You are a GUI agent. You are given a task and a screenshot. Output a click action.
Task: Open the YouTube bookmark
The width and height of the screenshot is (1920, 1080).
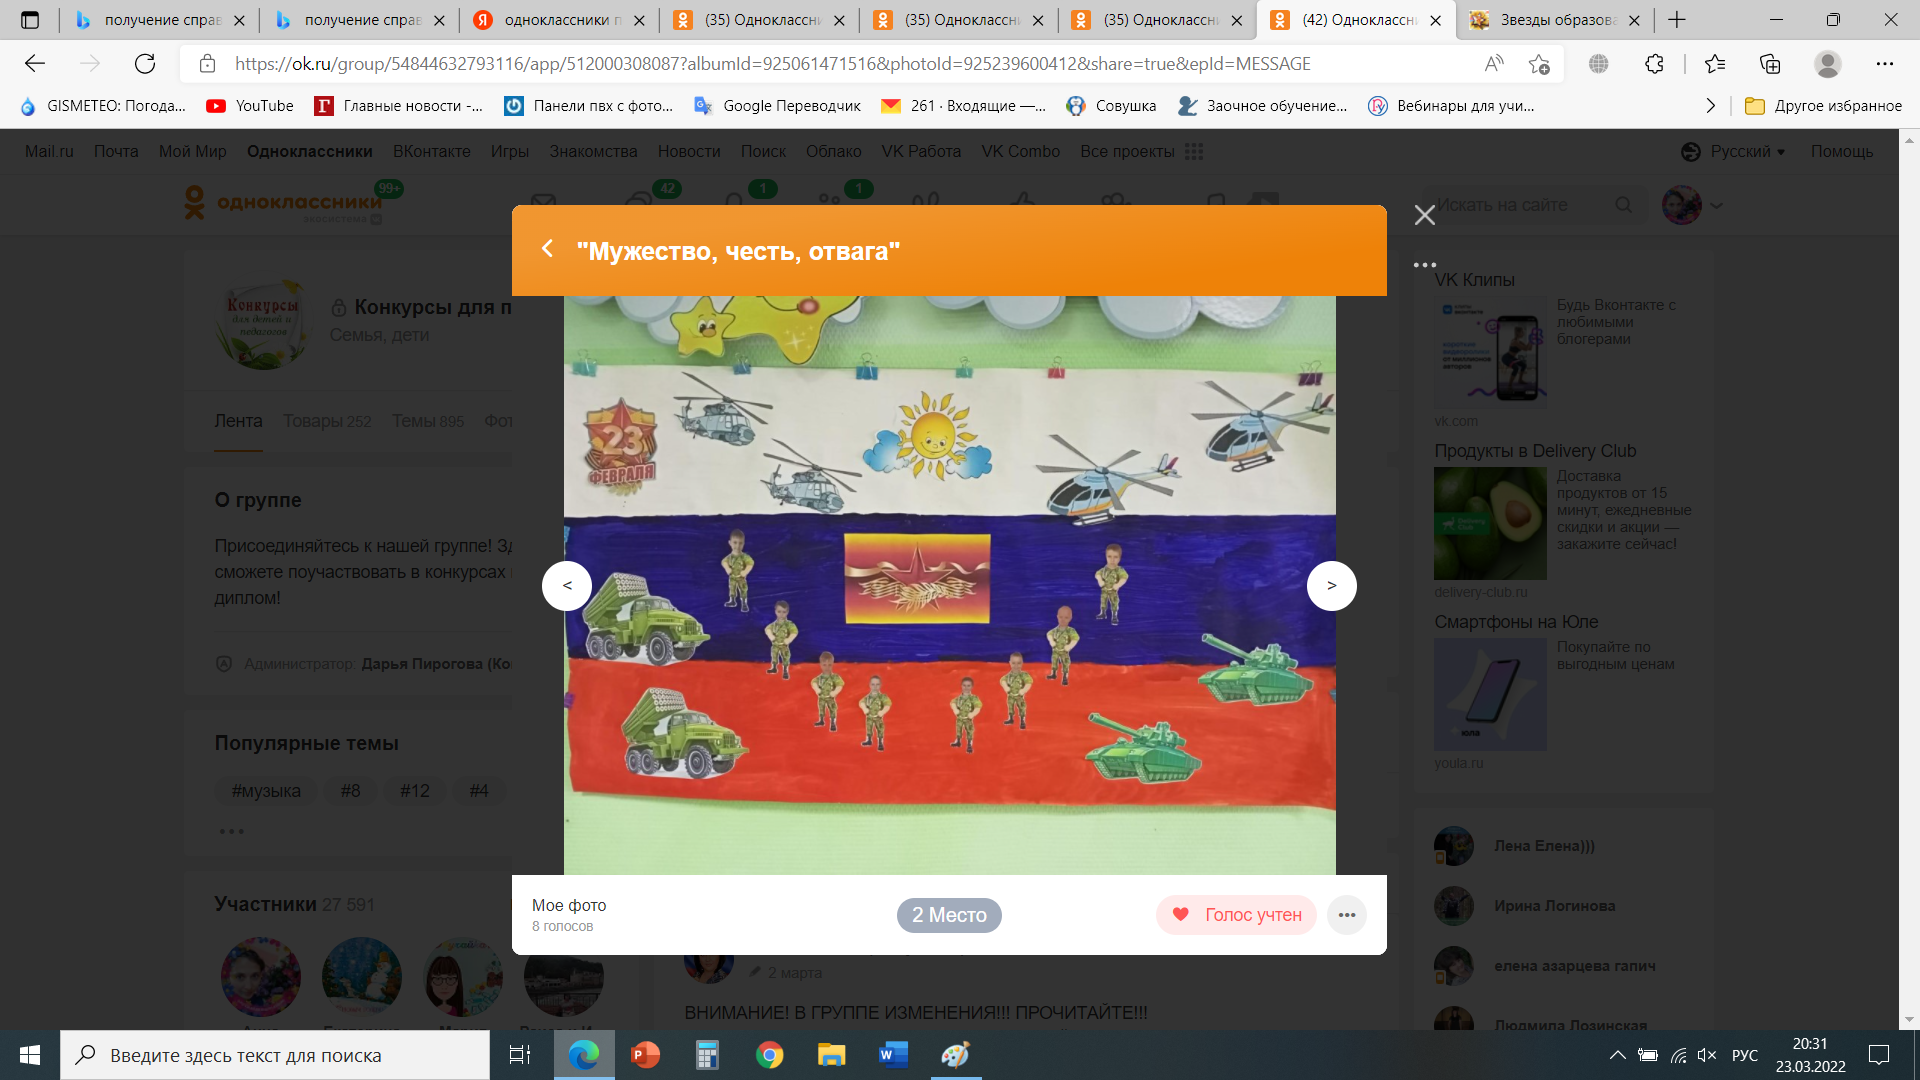[250, 106]
